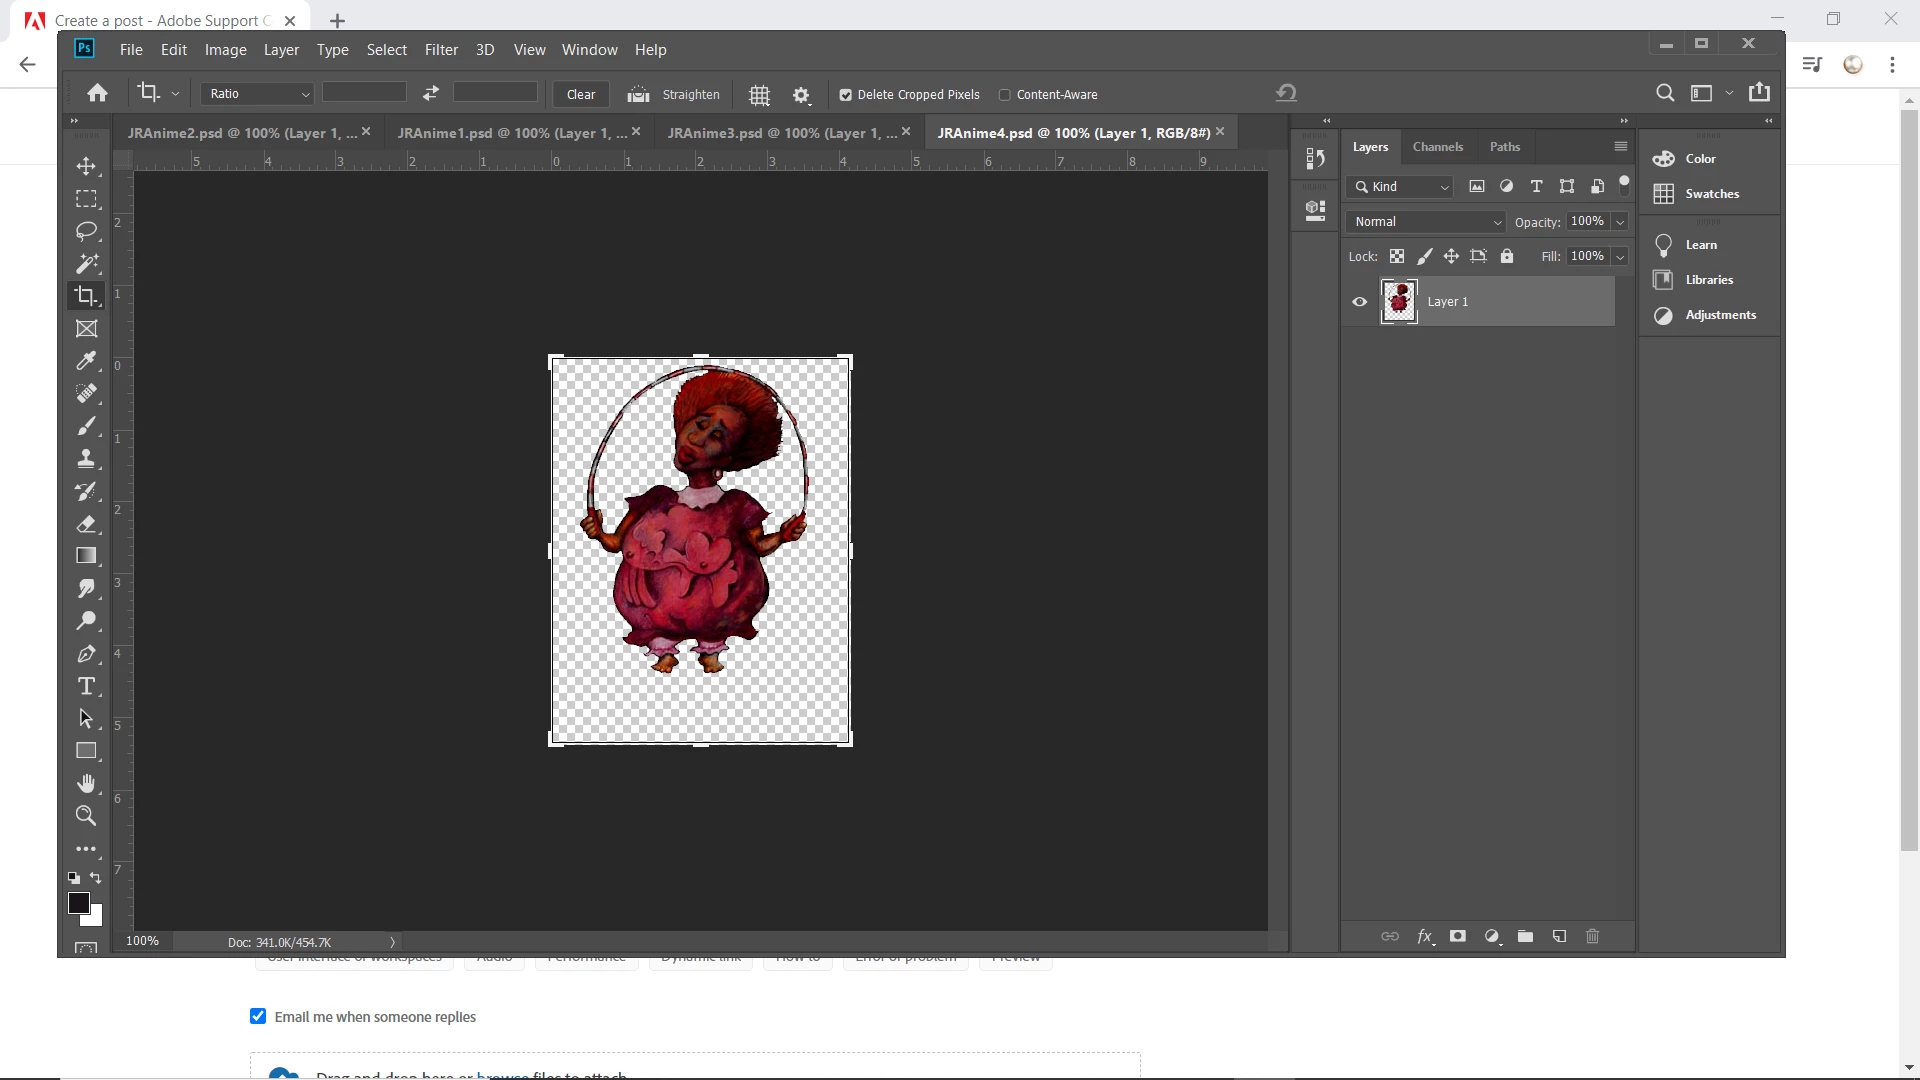This screenshot has height=1080, width=1920.
Task: Open the Filter menu
Action: pos(441,50)
